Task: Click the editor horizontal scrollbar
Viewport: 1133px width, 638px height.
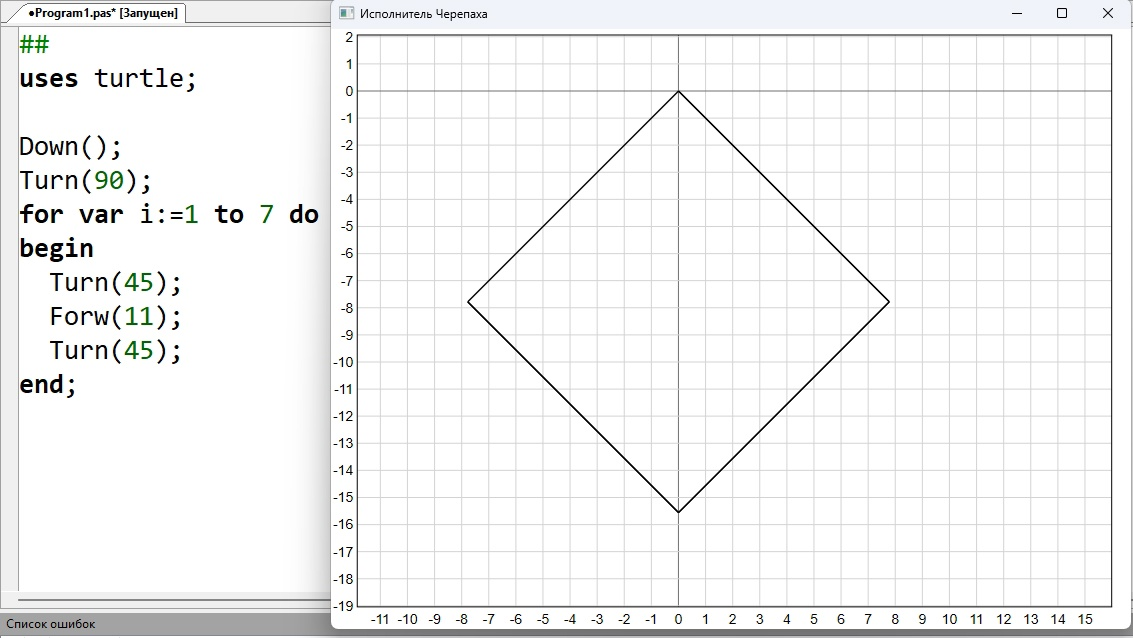Action: click(173, 600)
